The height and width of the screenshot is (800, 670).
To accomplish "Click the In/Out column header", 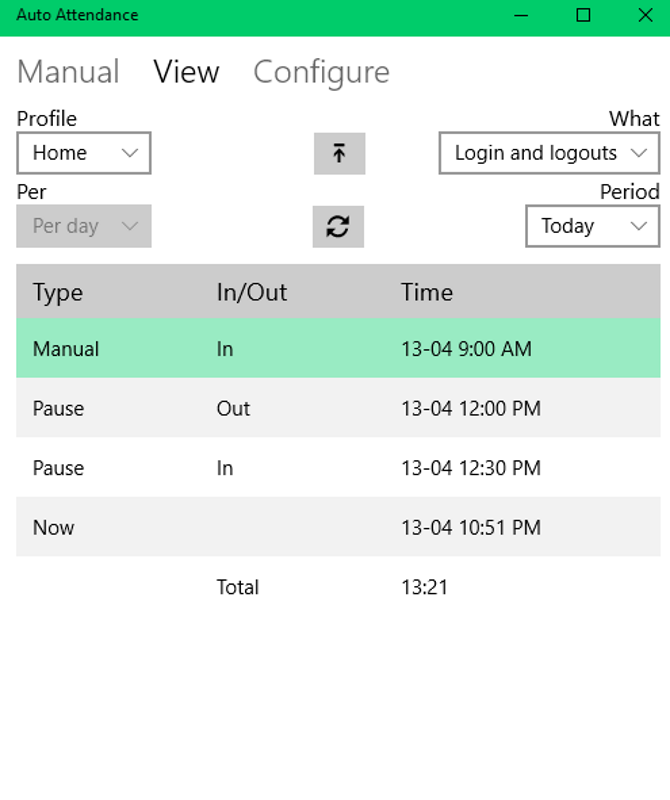I will coord(252,292).
